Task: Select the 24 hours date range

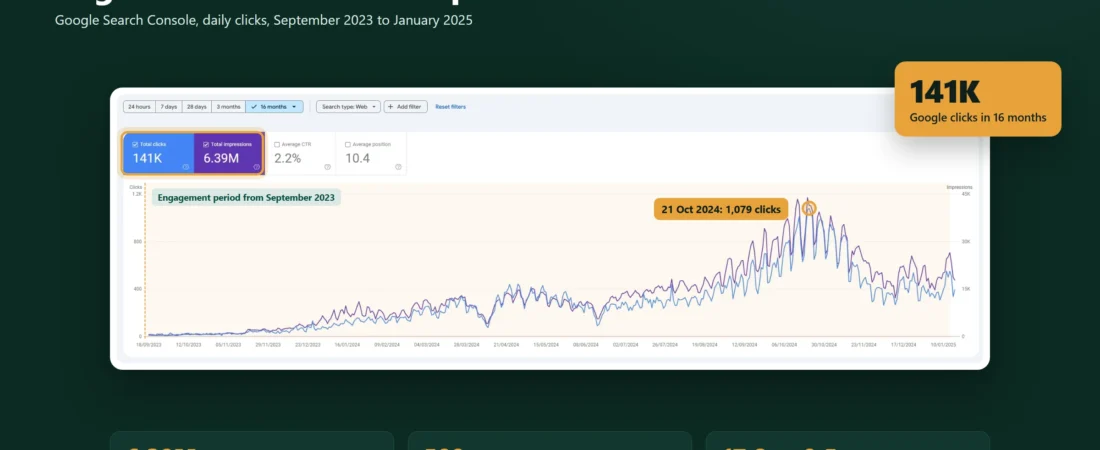Action: pyautogui.click(x=139, y=107)
